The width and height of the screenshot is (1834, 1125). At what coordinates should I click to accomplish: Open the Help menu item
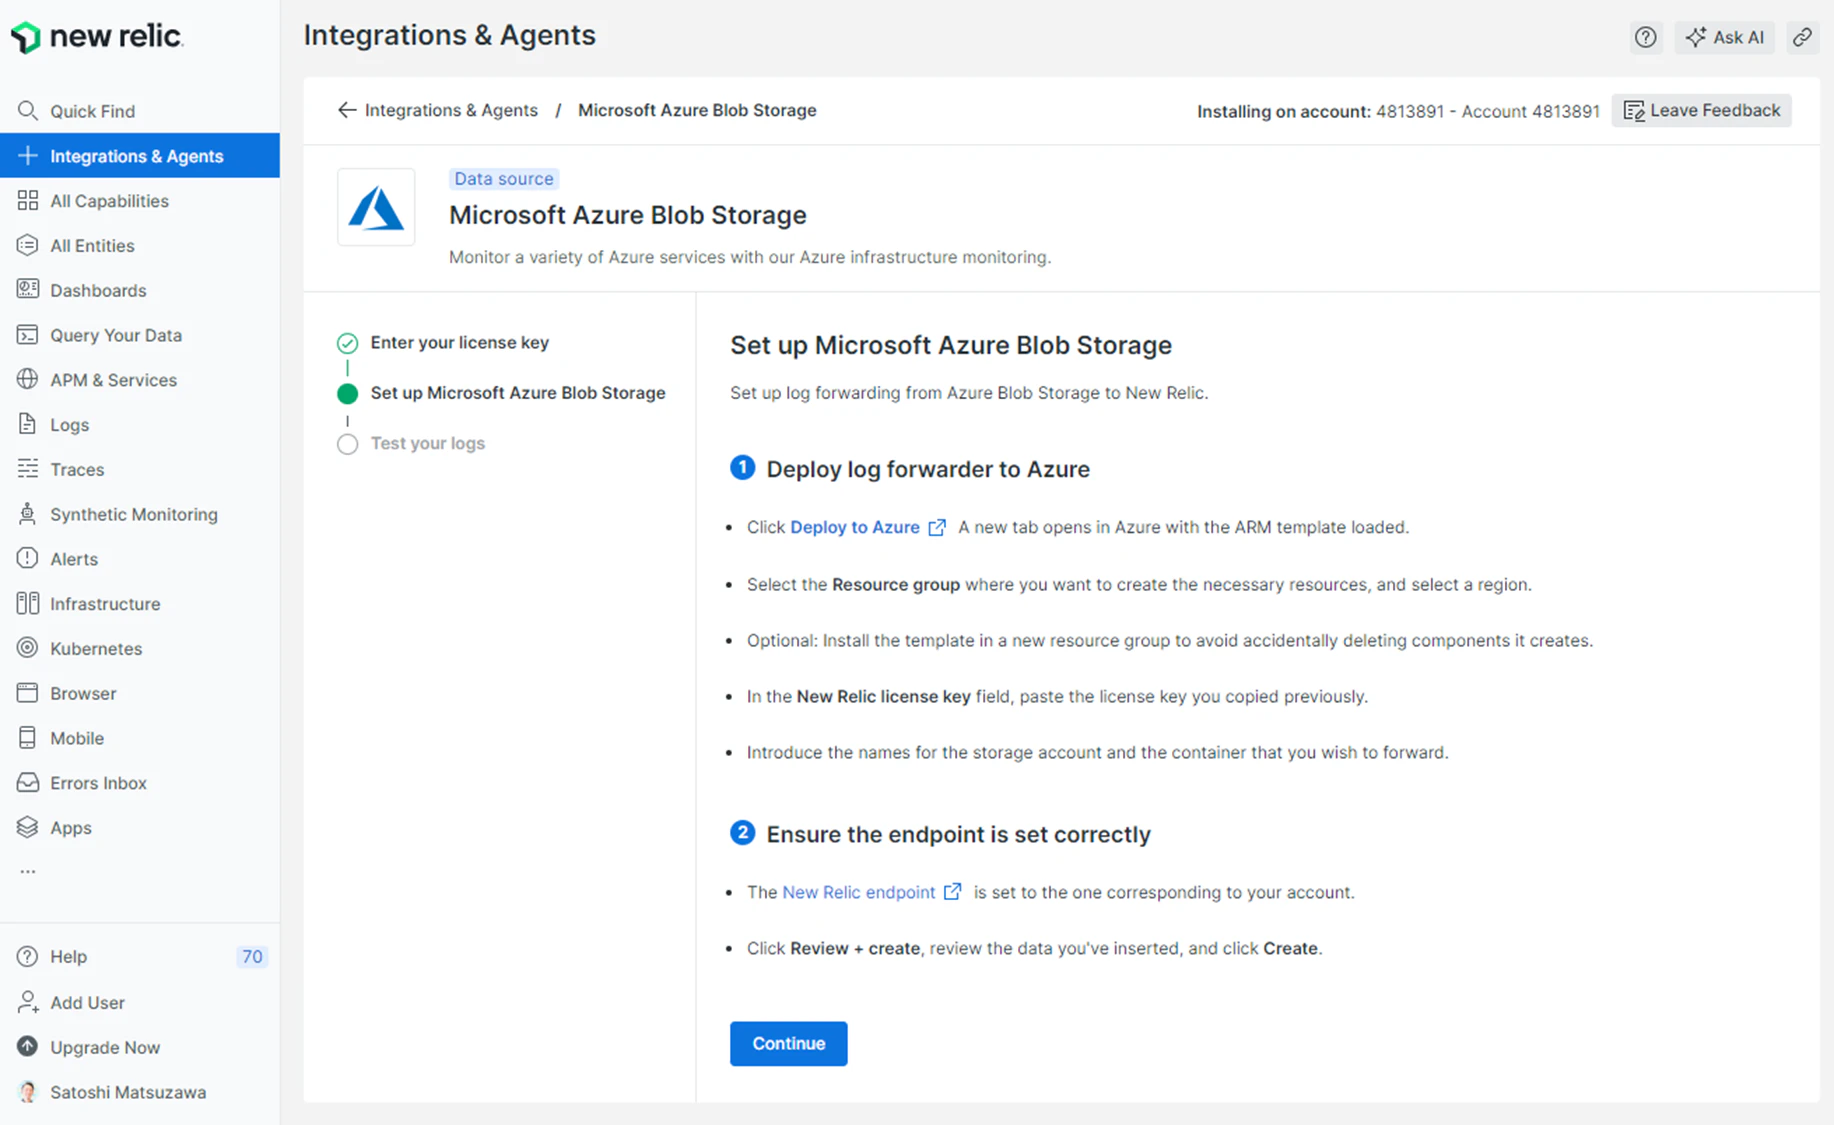[x=69, y=957]
